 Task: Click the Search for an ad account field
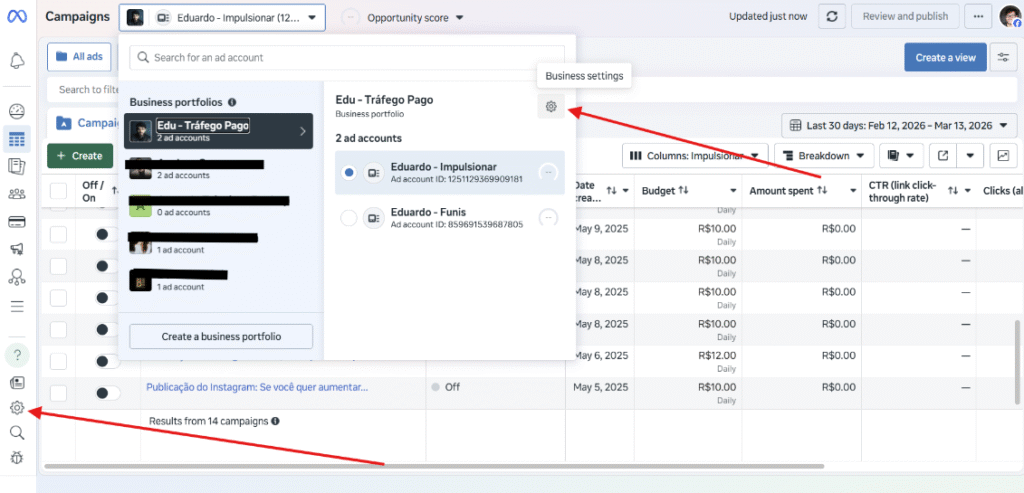click(x=347, y=58)
